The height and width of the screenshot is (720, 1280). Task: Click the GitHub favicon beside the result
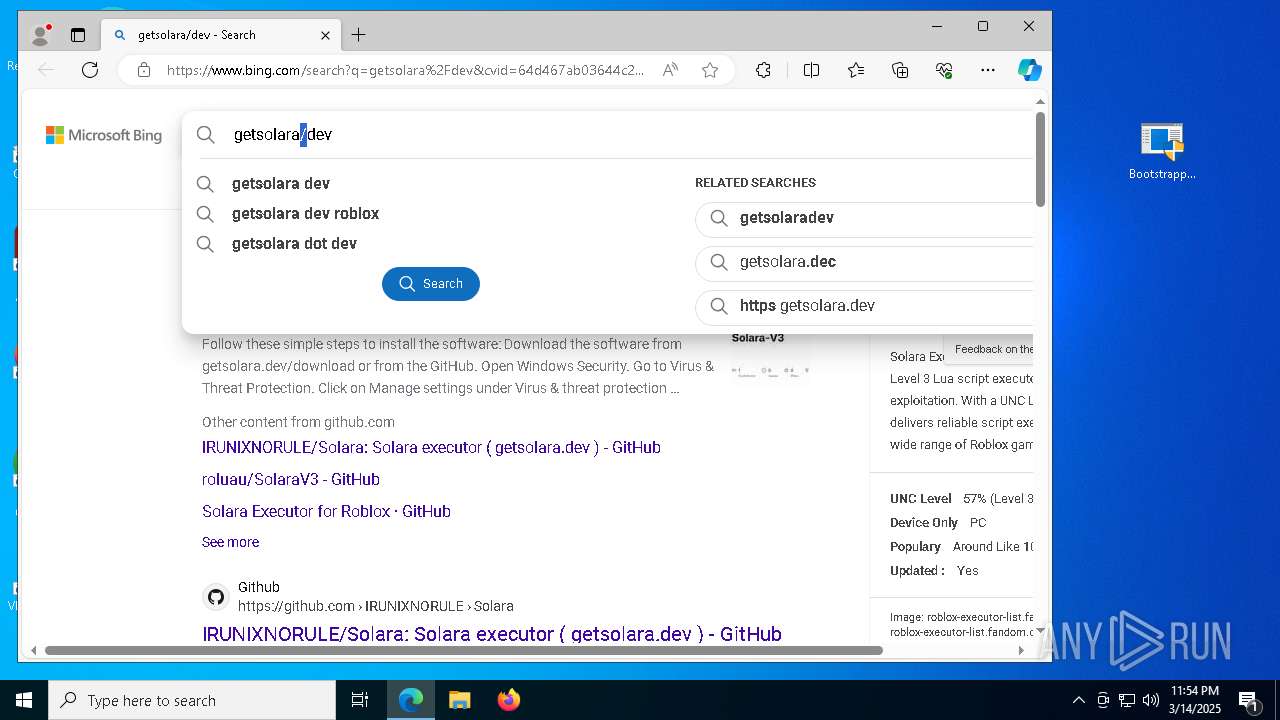click(216, 597)
